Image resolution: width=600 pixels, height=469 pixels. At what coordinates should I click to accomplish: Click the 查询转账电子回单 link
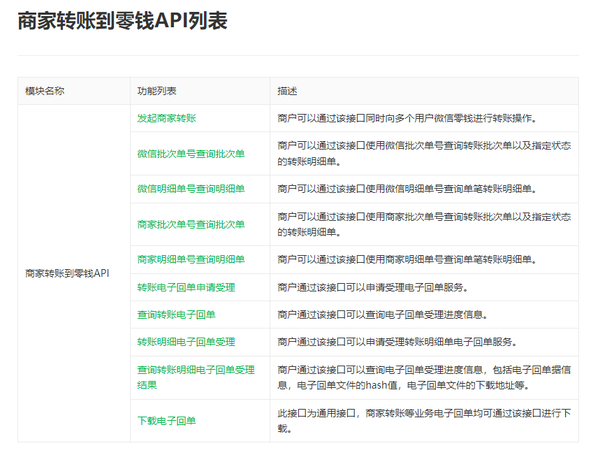click(x=176, y=315)
